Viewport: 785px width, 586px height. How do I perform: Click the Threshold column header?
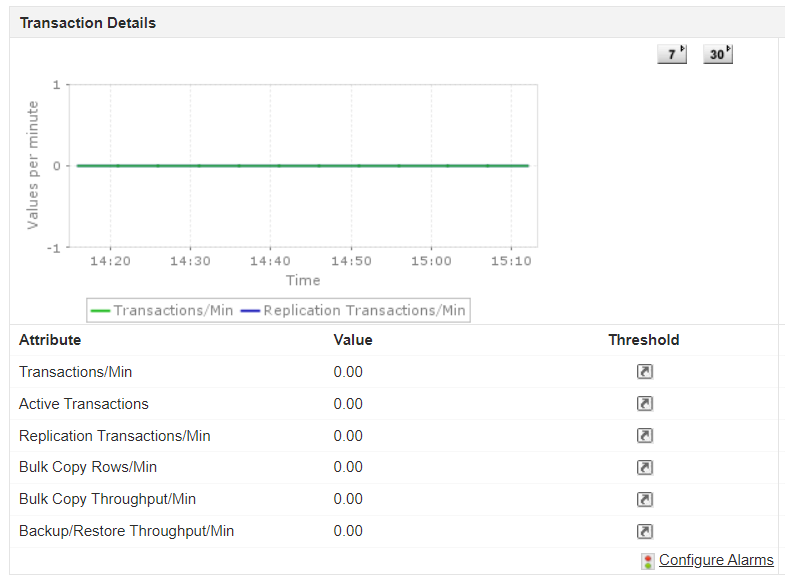(644, 340)
